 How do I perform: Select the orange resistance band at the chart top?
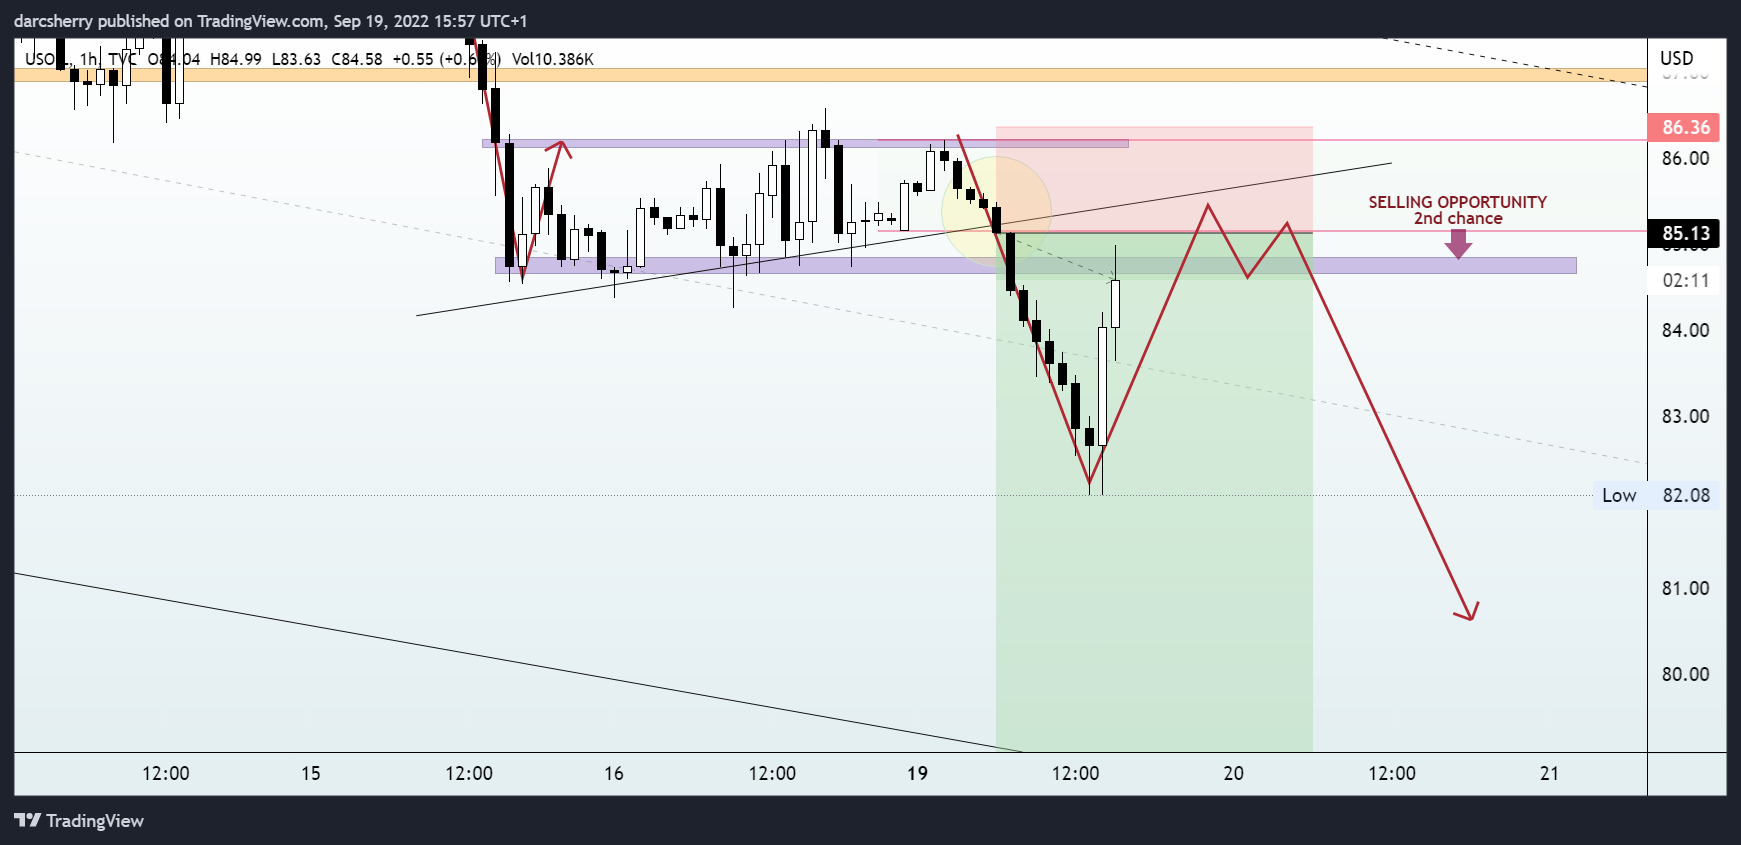(830, 75)
